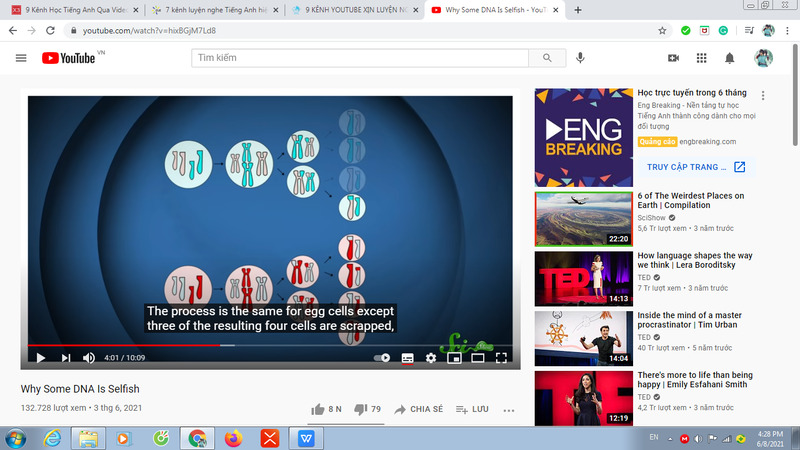The height and width of the screenshot is (450, 800).
Task: Open There's more to life than being happy
Action: coord(695,380)
